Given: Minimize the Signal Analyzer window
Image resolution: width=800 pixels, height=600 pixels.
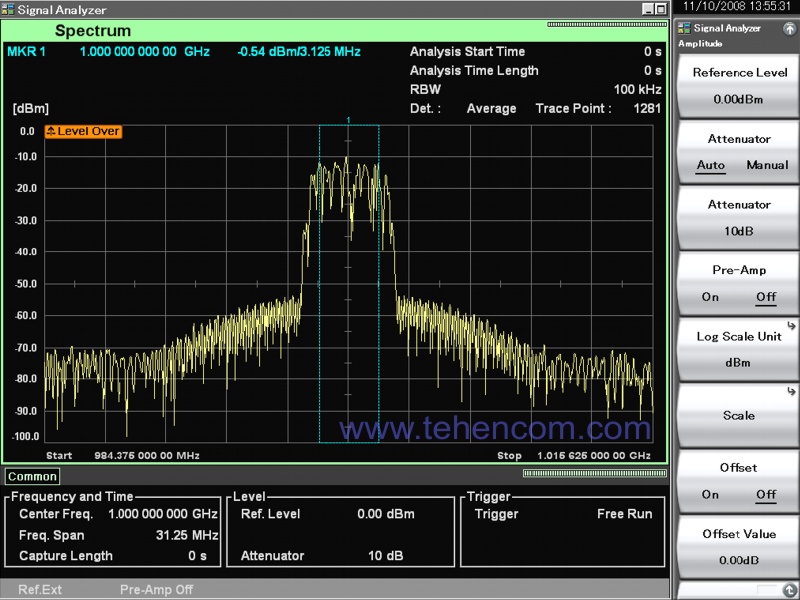Looking at the screenshot, I should tap(647, 9).
